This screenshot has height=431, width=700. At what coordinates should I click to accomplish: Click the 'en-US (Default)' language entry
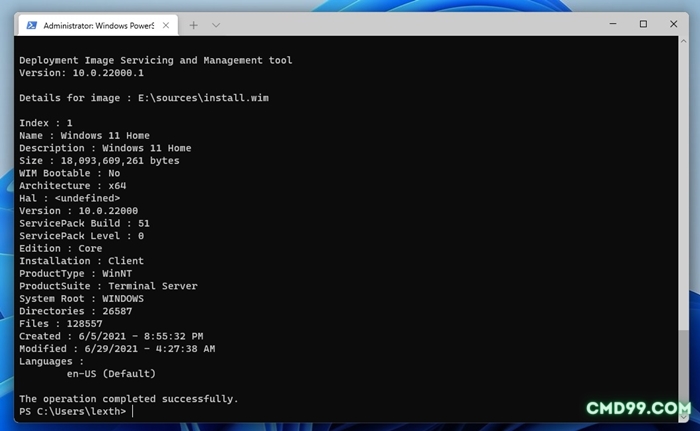coord(111,373)
